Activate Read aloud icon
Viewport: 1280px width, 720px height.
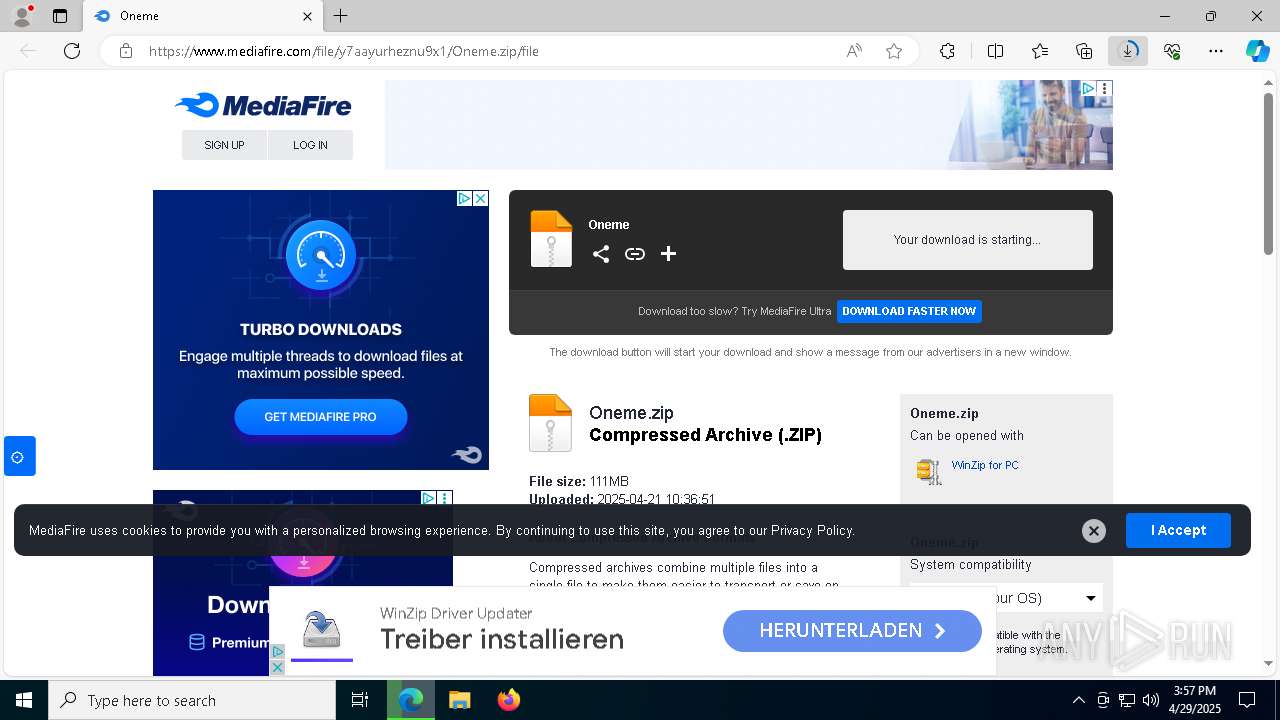854,51
